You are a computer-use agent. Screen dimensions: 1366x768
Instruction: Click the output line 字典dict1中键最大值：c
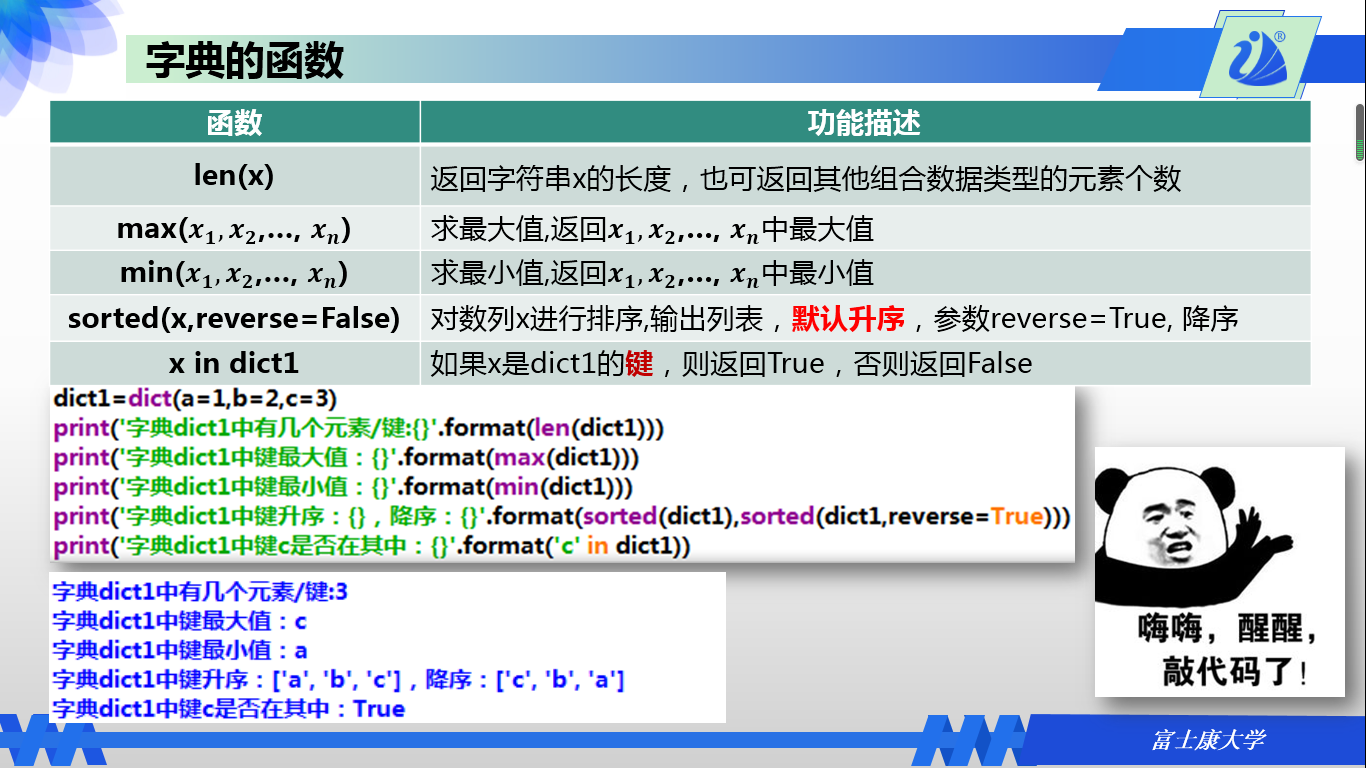coord(180,621)
